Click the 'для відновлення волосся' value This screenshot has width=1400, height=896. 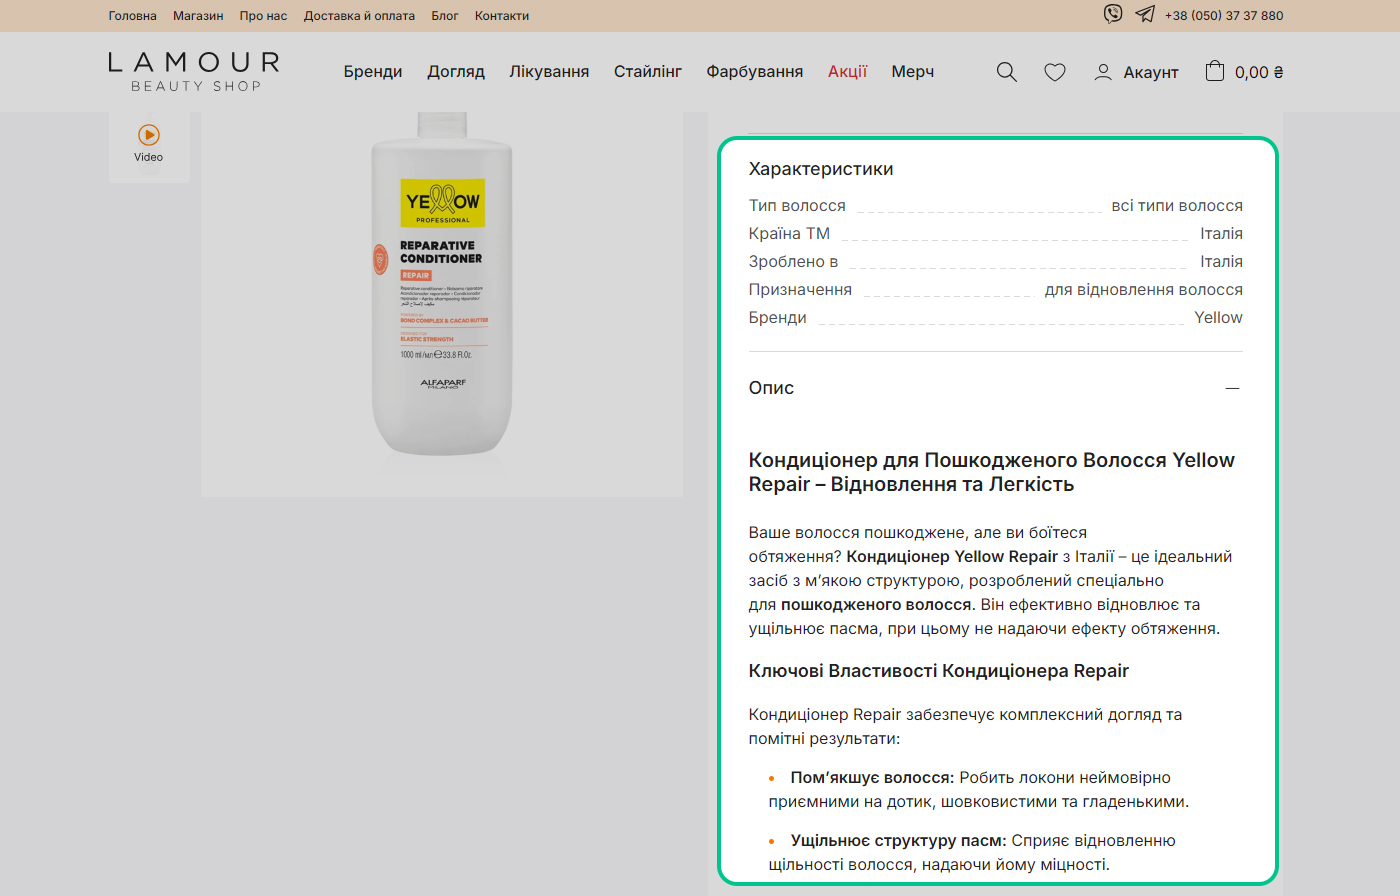point(1144,290)
